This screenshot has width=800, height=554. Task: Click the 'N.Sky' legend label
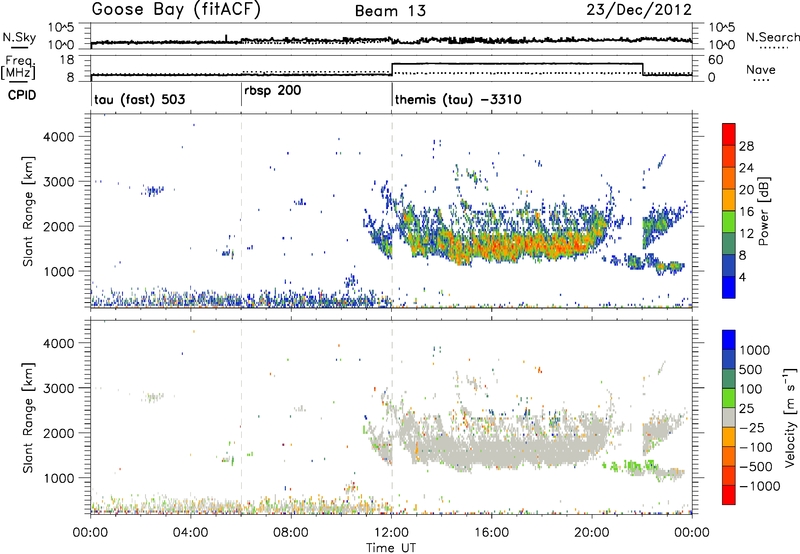[x=19, y=37]
